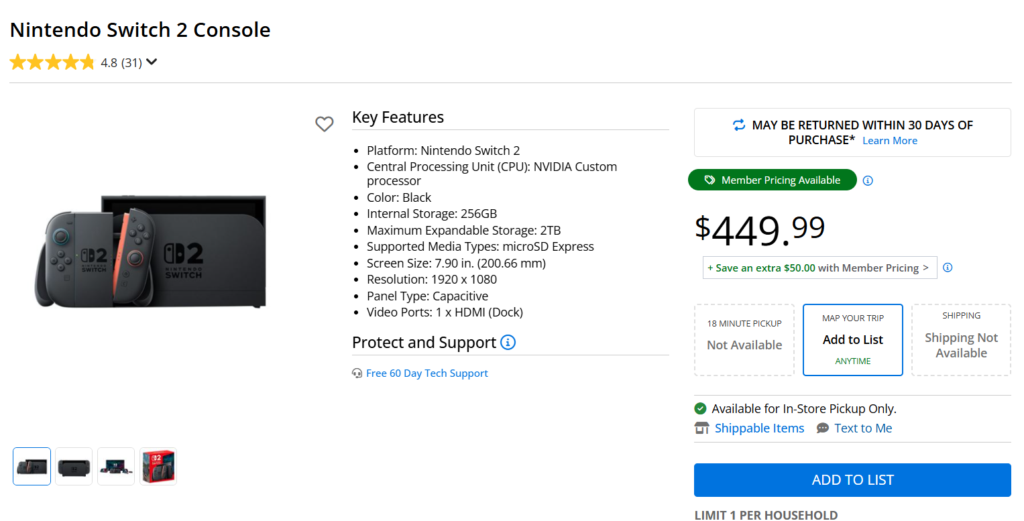Open the Learn More return policy link

coord(889,140)
